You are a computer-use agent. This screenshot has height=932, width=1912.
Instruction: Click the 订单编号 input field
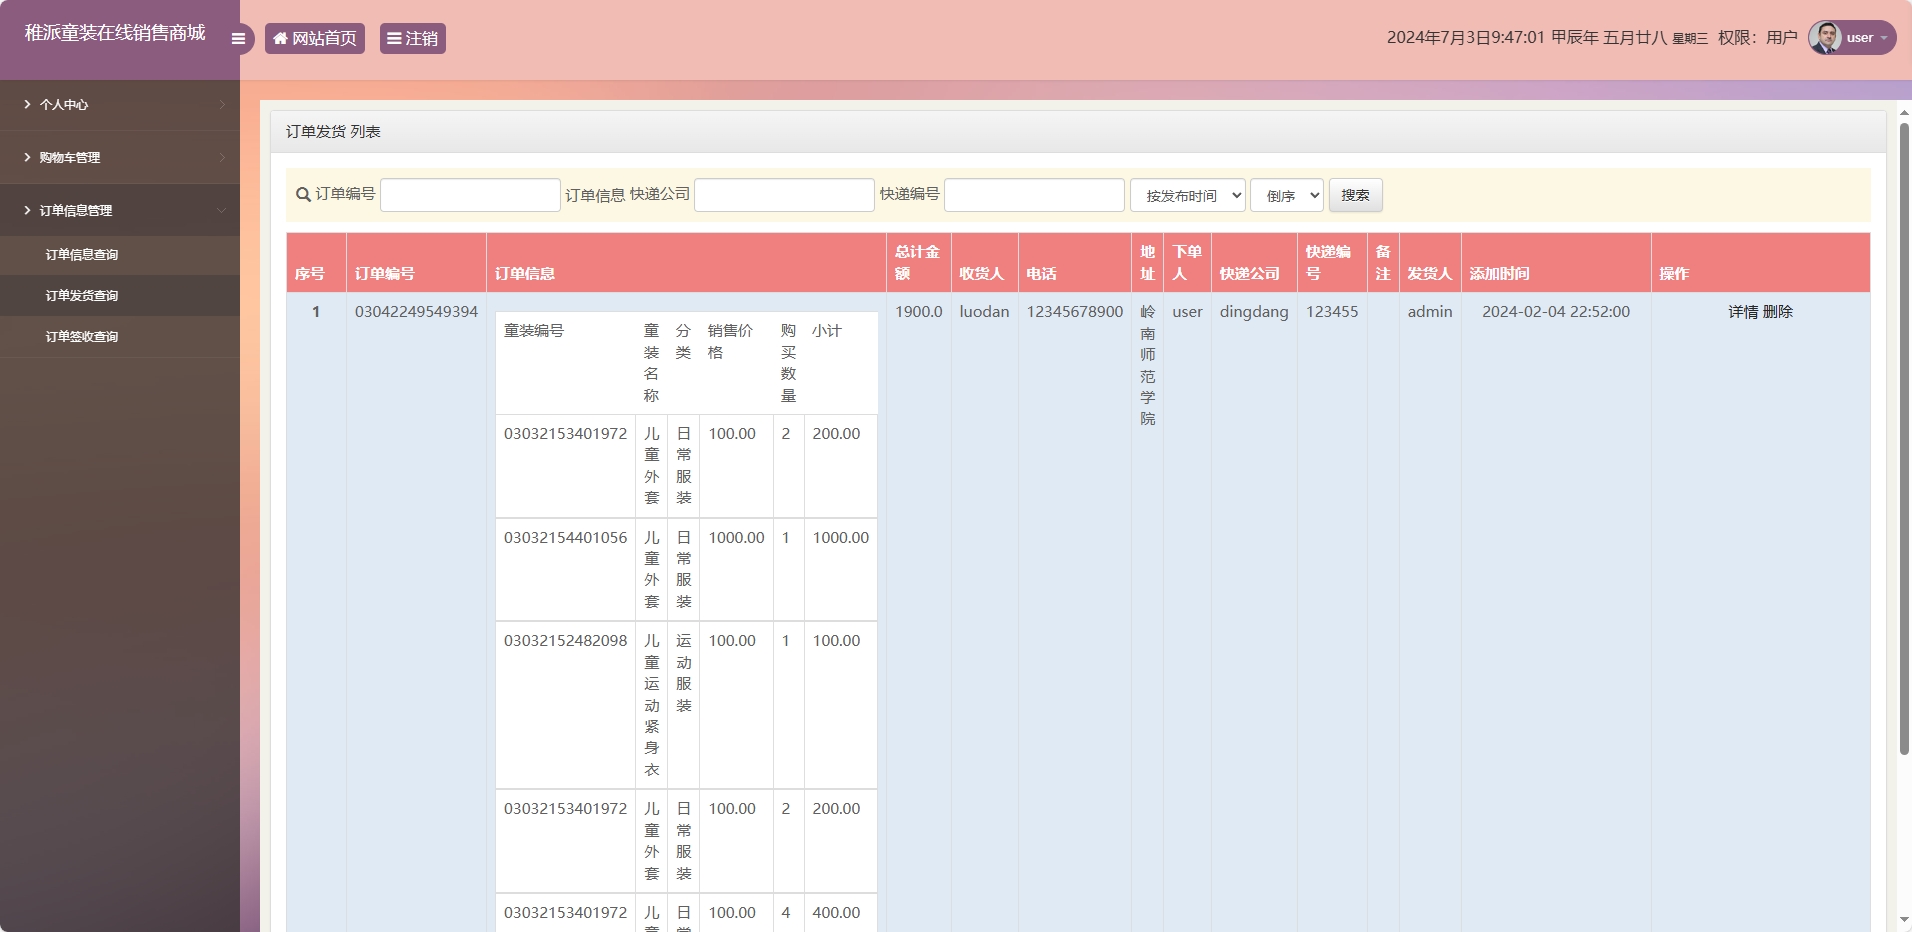click(x=470, y=195)
